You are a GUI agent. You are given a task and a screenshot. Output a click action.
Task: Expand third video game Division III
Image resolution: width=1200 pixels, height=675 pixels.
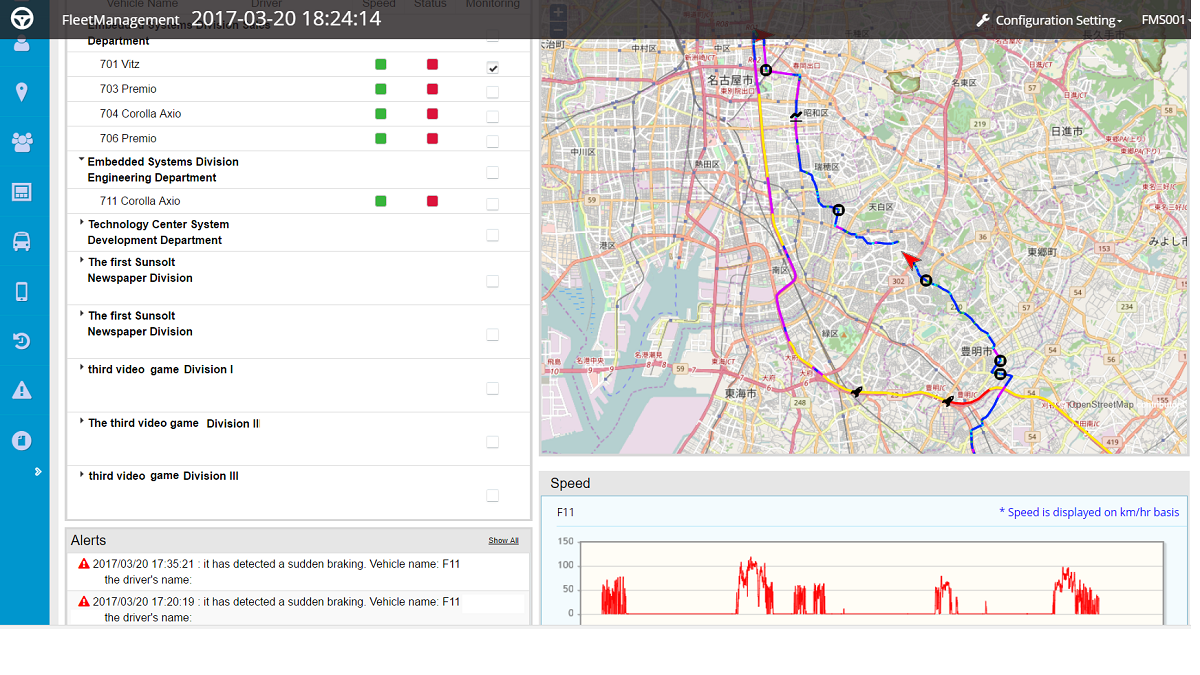(x=81, y=474)
